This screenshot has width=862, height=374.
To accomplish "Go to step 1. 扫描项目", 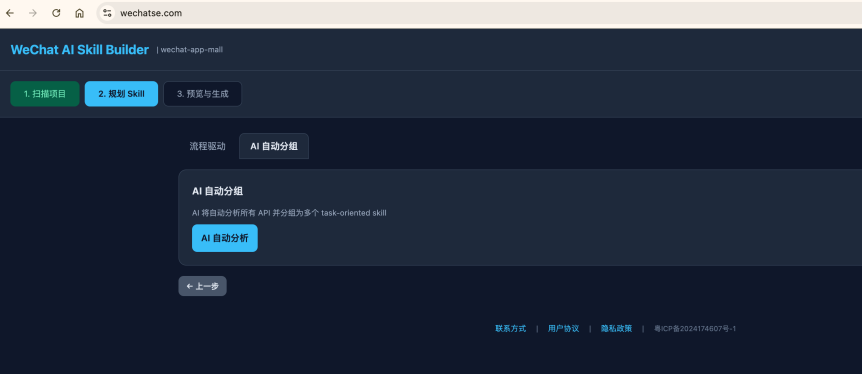I will [x=45, y=94].
